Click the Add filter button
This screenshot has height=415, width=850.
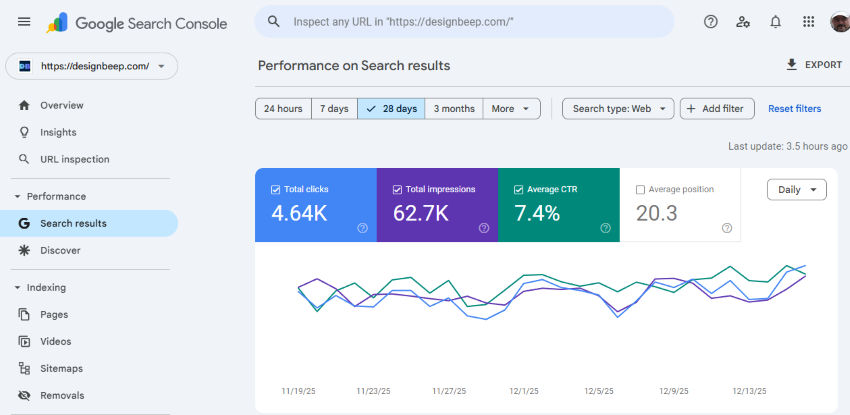coord(717,109)
